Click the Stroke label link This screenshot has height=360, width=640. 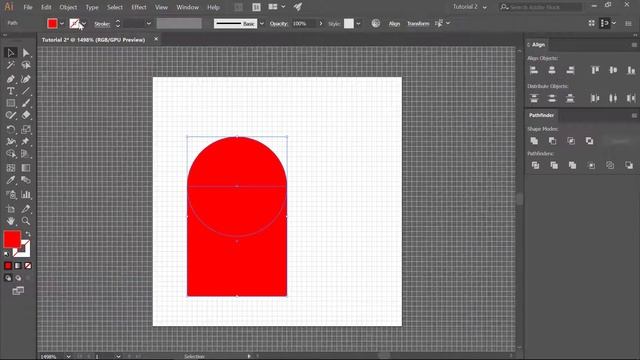point(102,24)
